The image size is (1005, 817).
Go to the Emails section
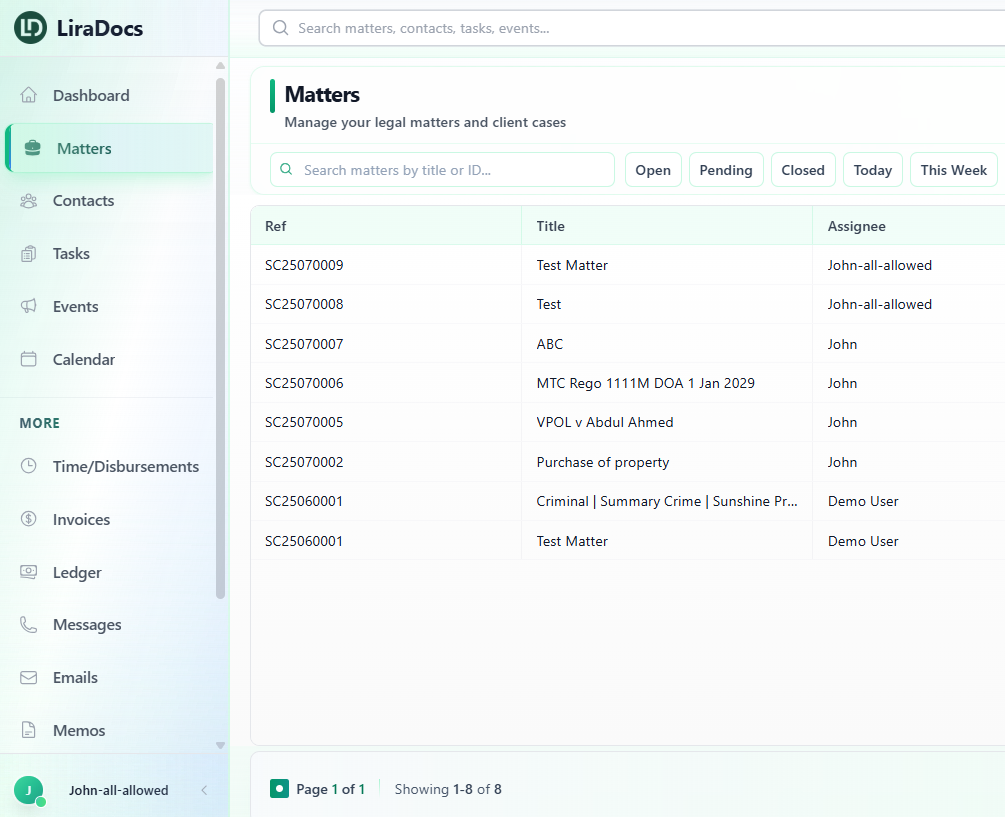point(75,678)
